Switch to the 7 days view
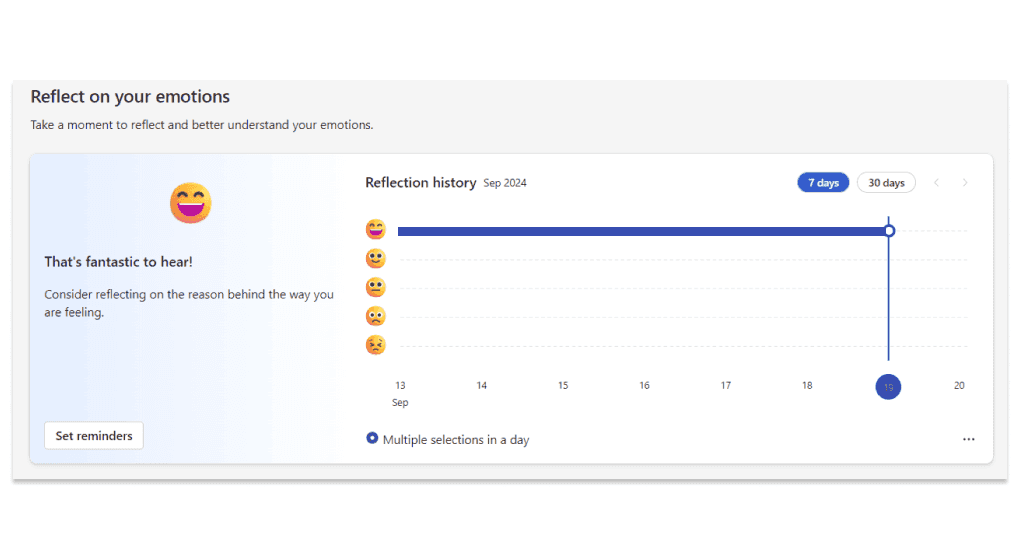Screen dimensions: 1020x560 click(x=823, y=183)
